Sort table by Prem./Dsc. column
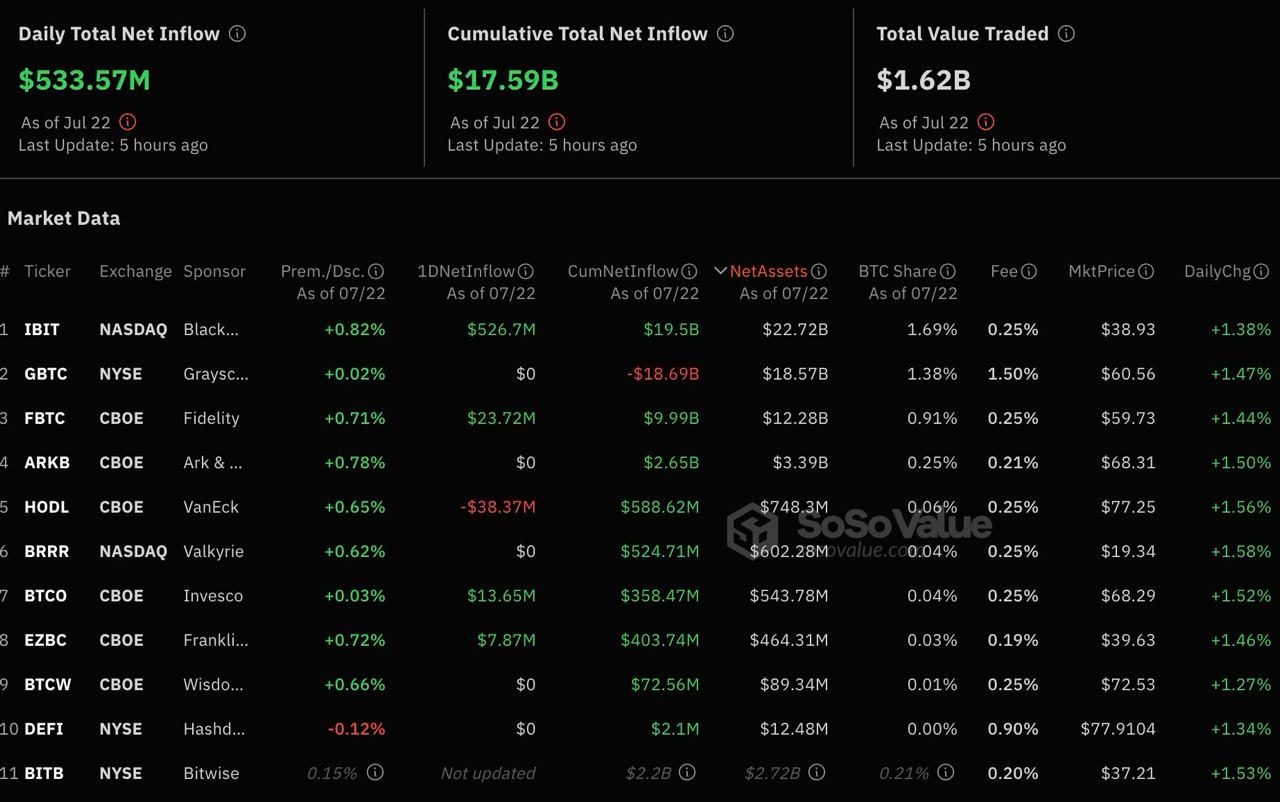The height and width of the screenshot is (802, 1280). [x=322, y=271]
